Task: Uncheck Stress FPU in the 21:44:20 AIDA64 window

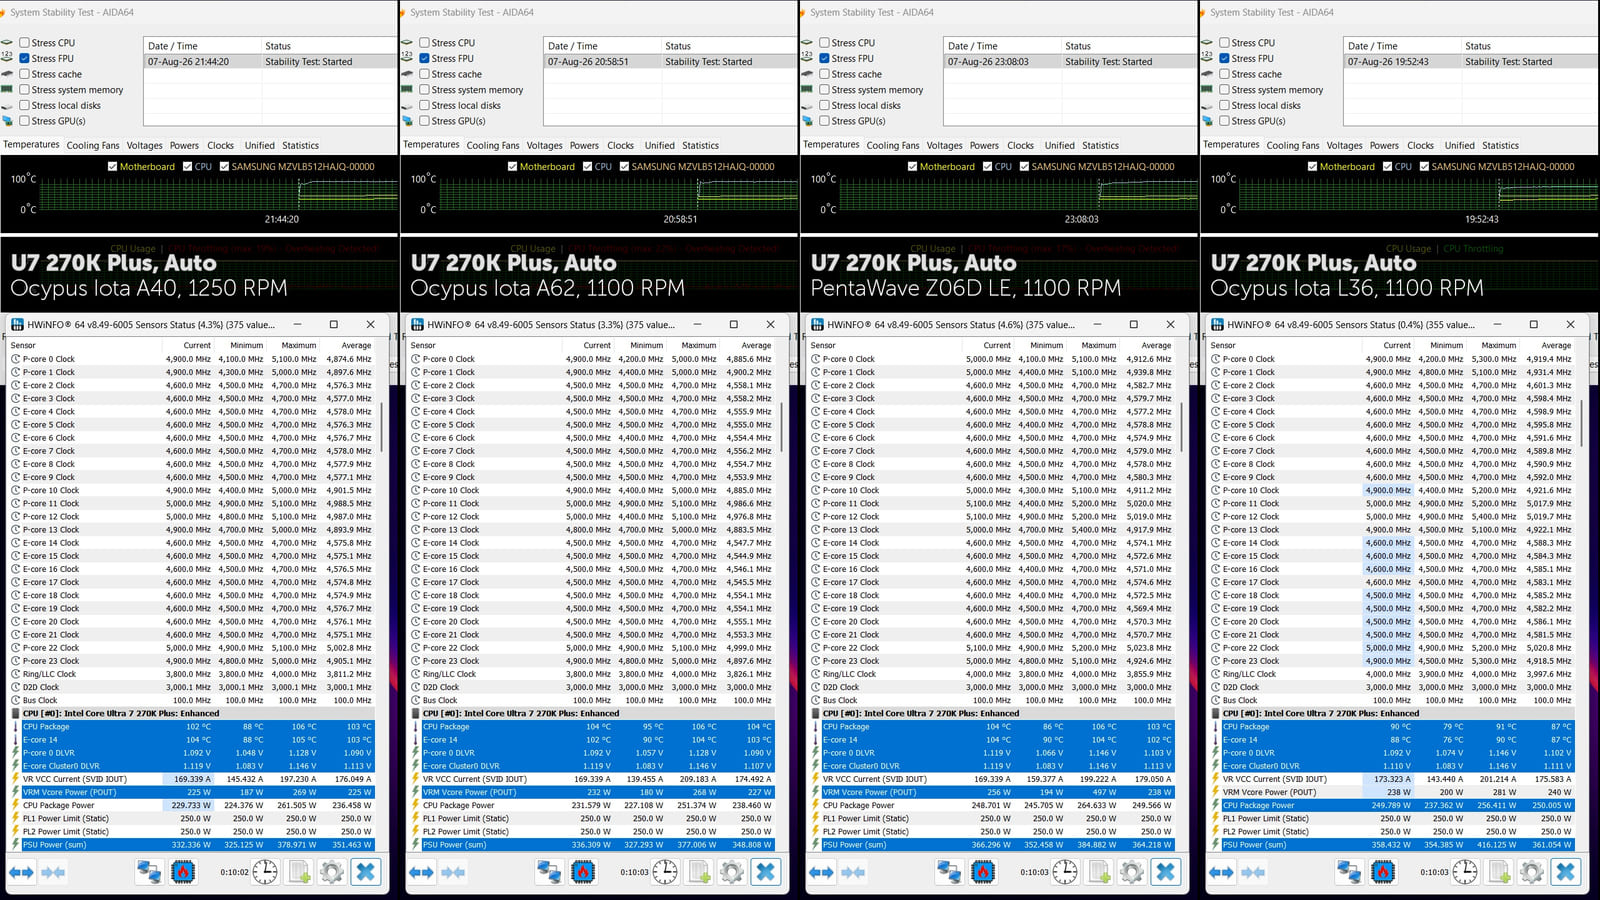Action: click(x=24, y=58)
